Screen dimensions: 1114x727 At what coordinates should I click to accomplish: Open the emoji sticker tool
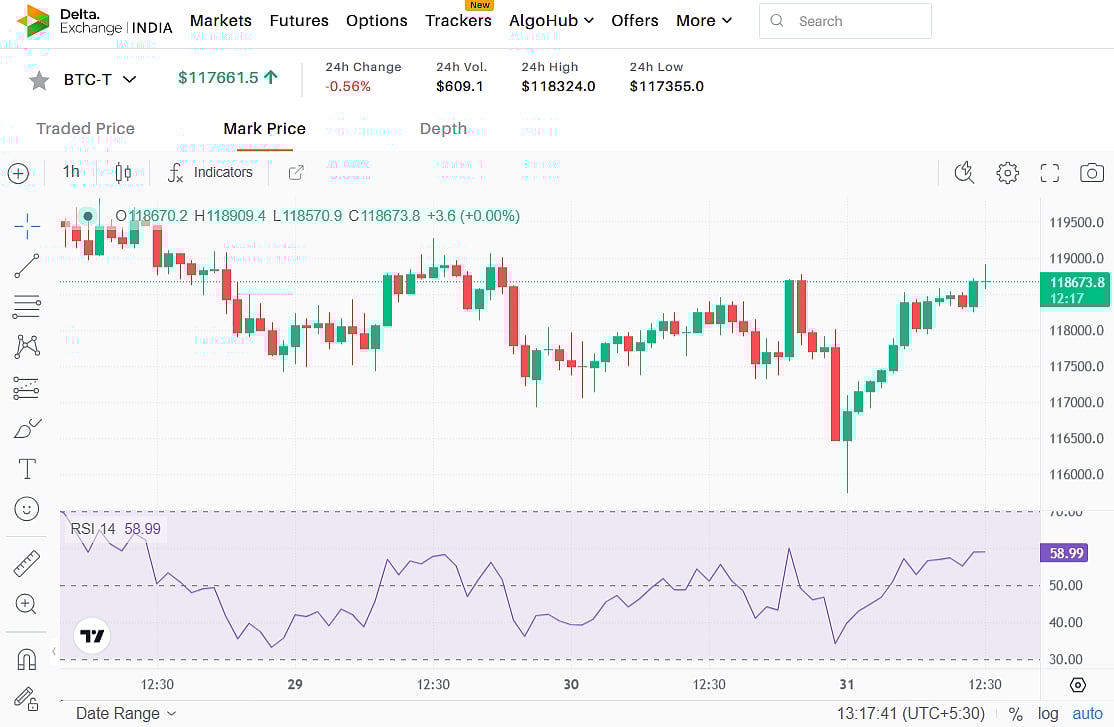[26, 509]
